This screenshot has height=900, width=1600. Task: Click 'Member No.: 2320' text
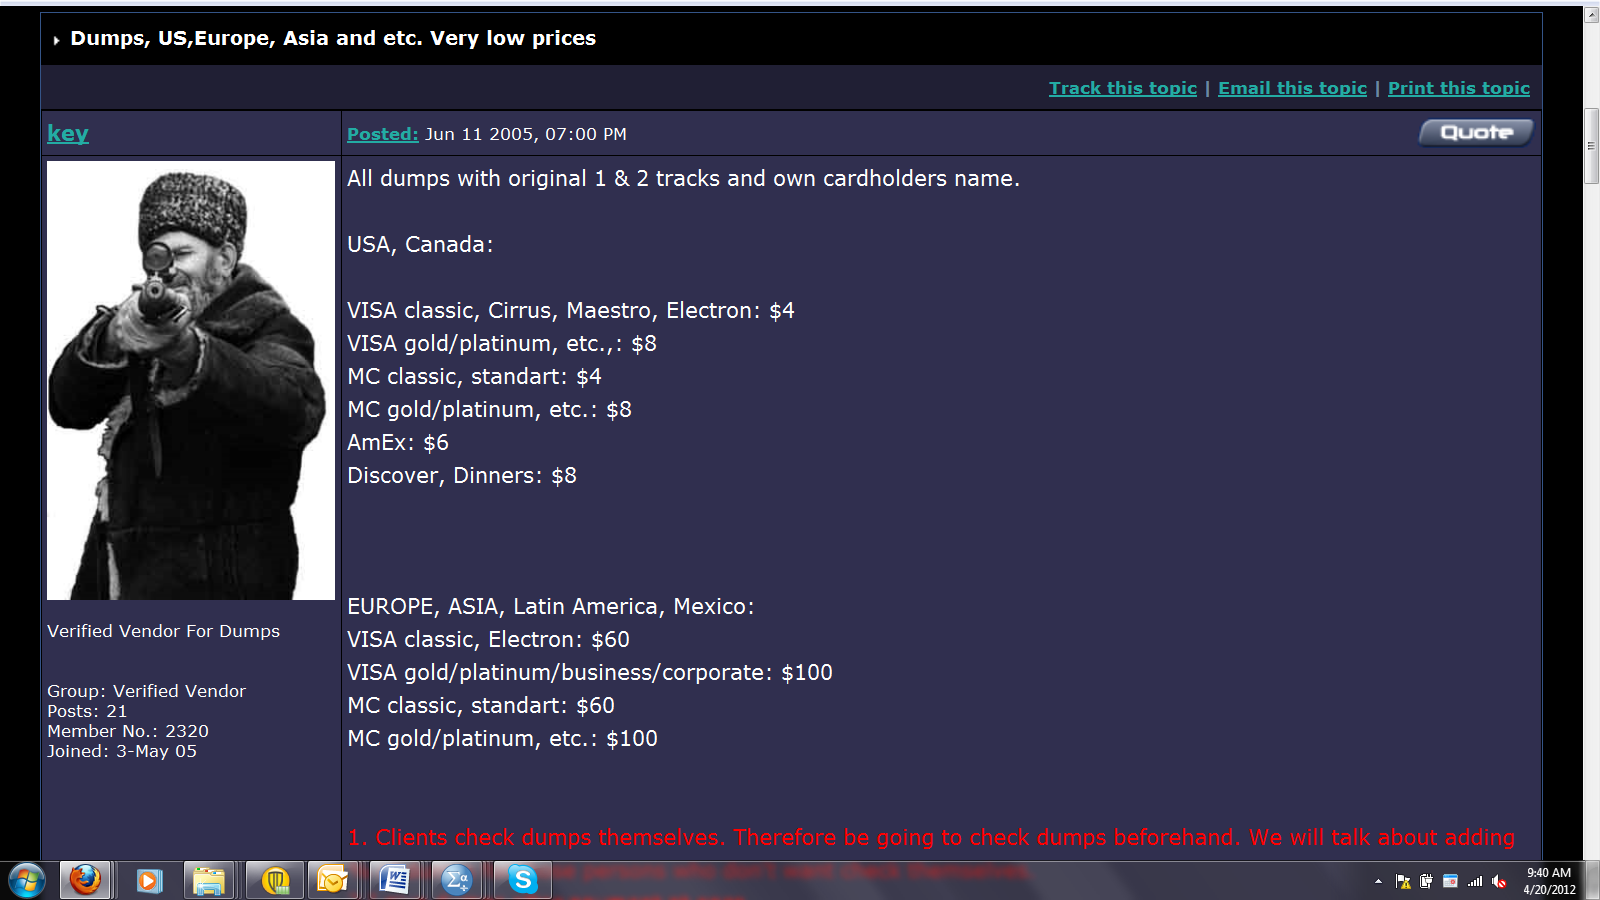pyautogui.click(x=128, y=731)
